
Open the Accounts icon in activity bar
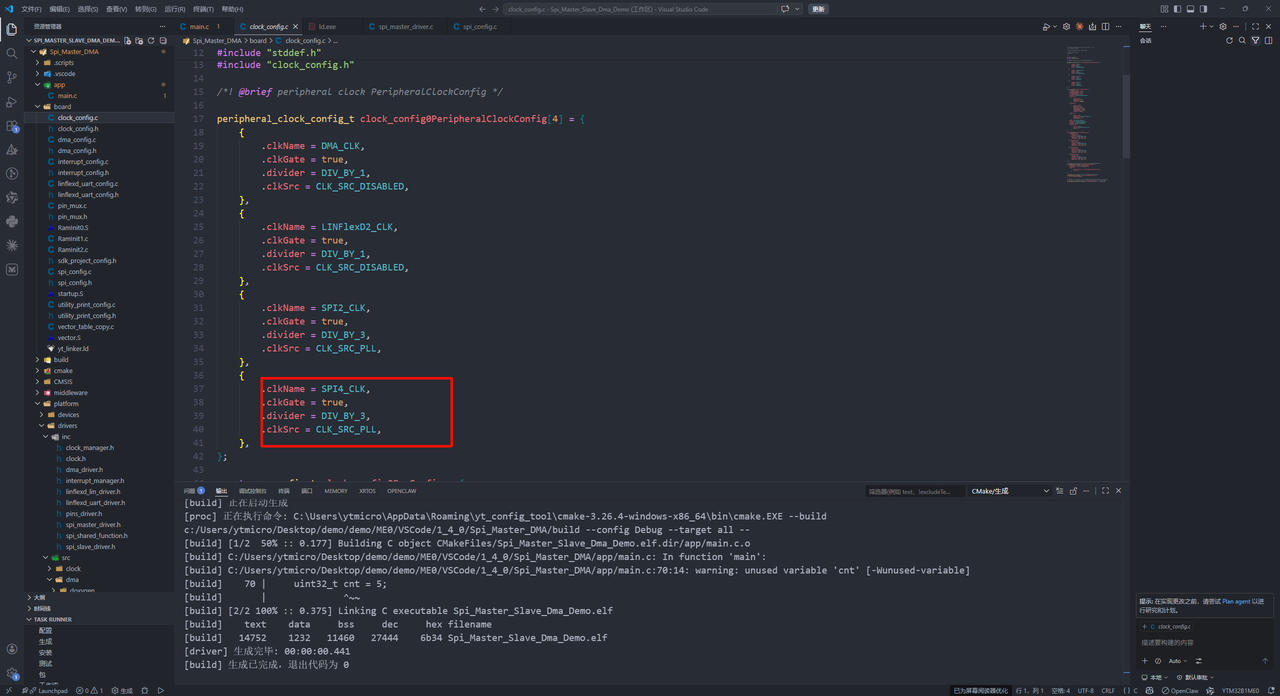(x=12, y=650)
